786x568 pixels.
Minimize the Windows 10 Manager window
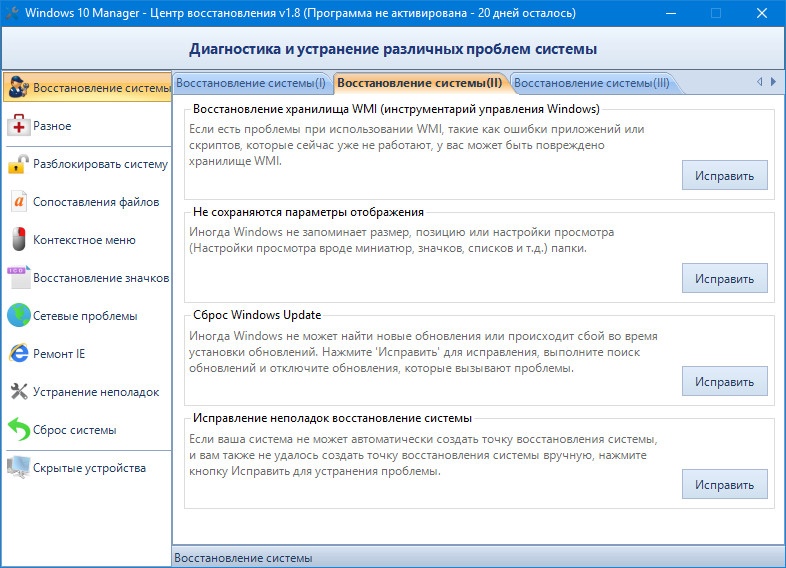click(671, 13)
